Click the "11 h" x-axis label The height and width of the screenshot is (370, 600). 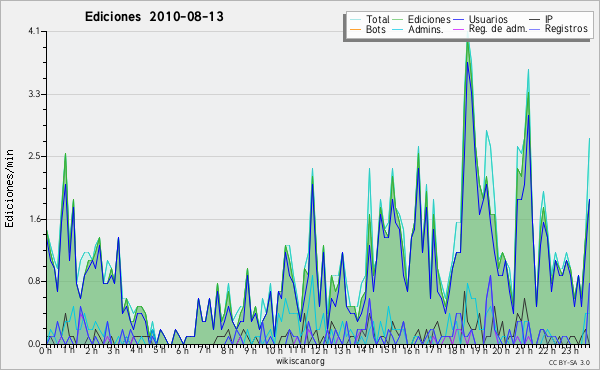pyautogui.click(x=297, y=350)
